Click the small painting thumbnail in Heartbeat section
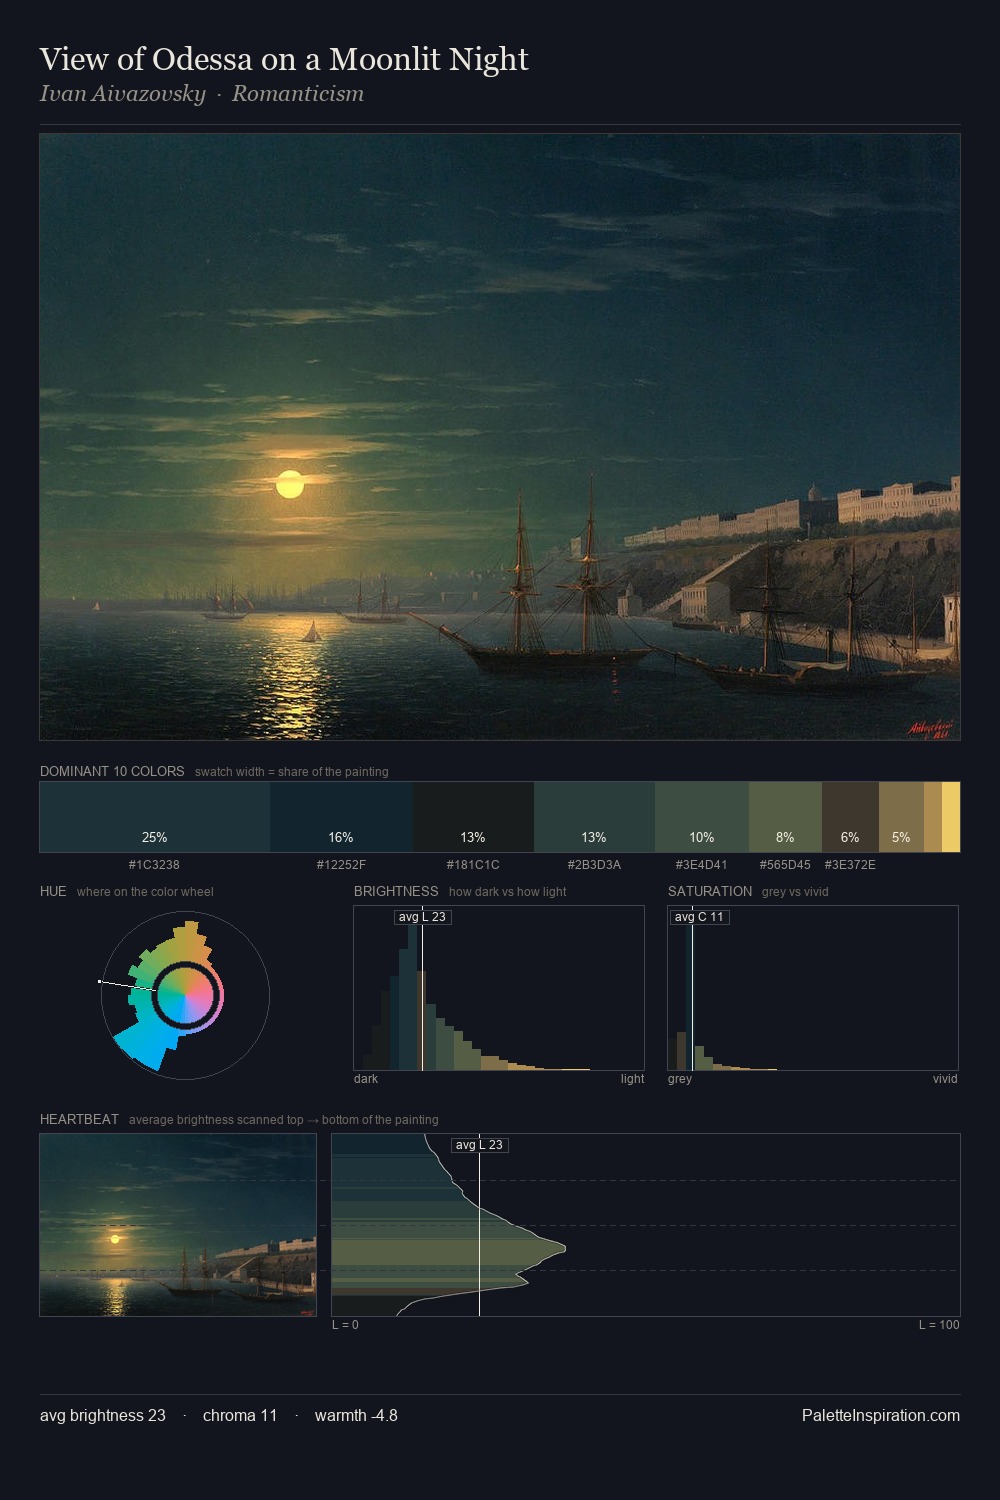This screenshot has width=1000, height=1500. [178, 1225]
